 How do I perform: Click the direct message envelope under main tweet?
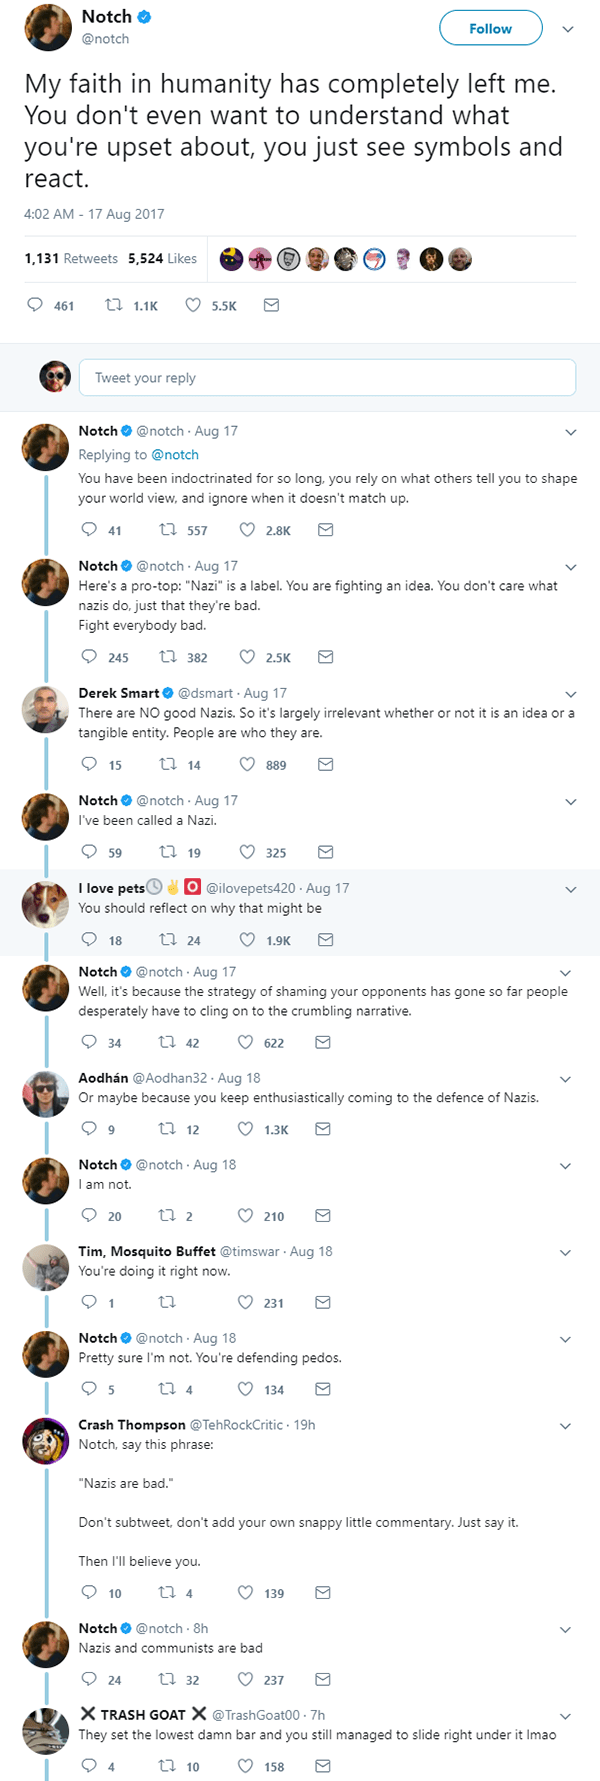point(271,305)
